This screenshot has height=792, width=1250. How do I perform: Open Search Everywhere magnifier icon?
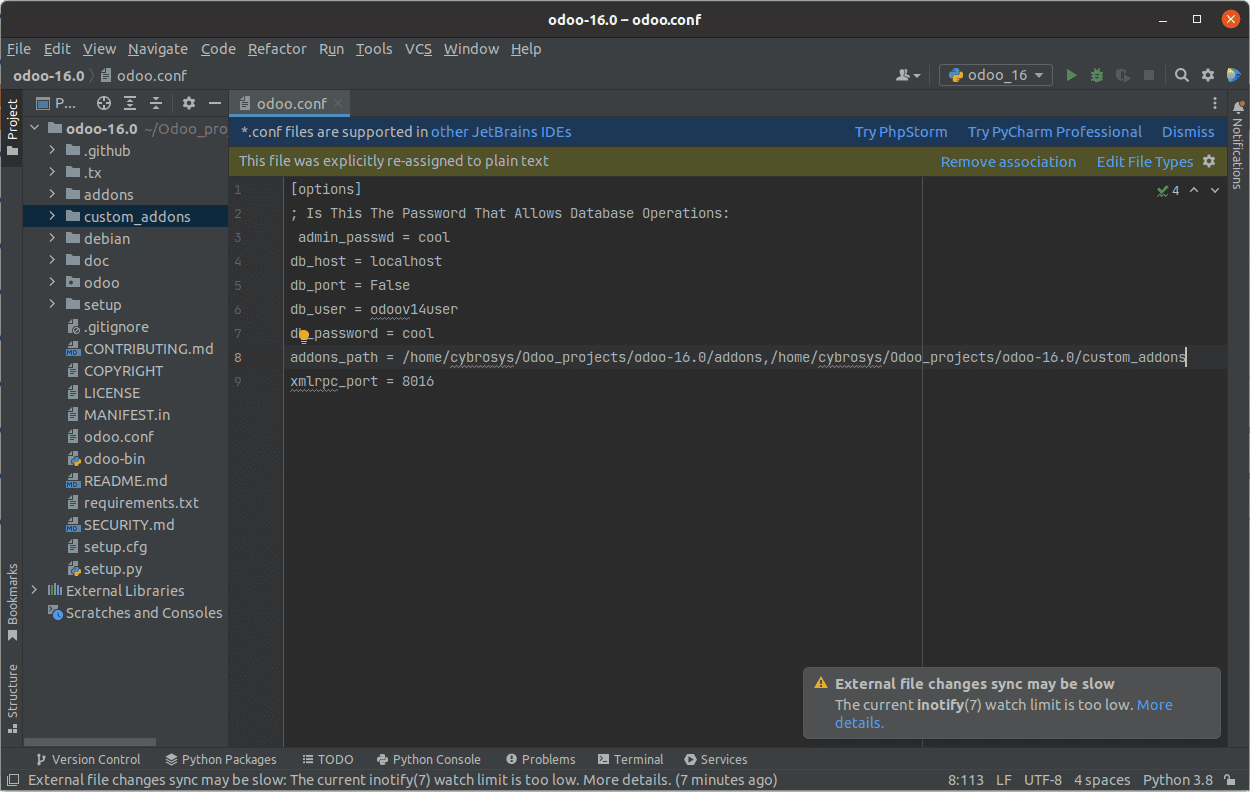[x=1182, y=75]
